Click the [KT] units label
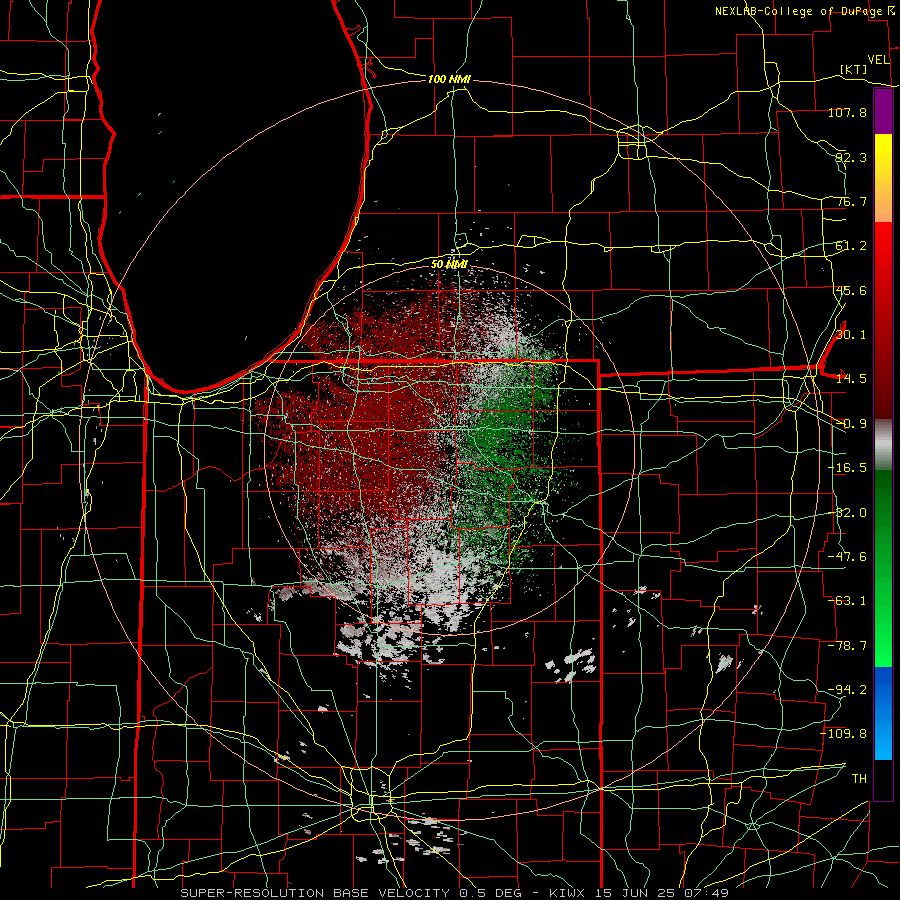 [x=854, y=69]
